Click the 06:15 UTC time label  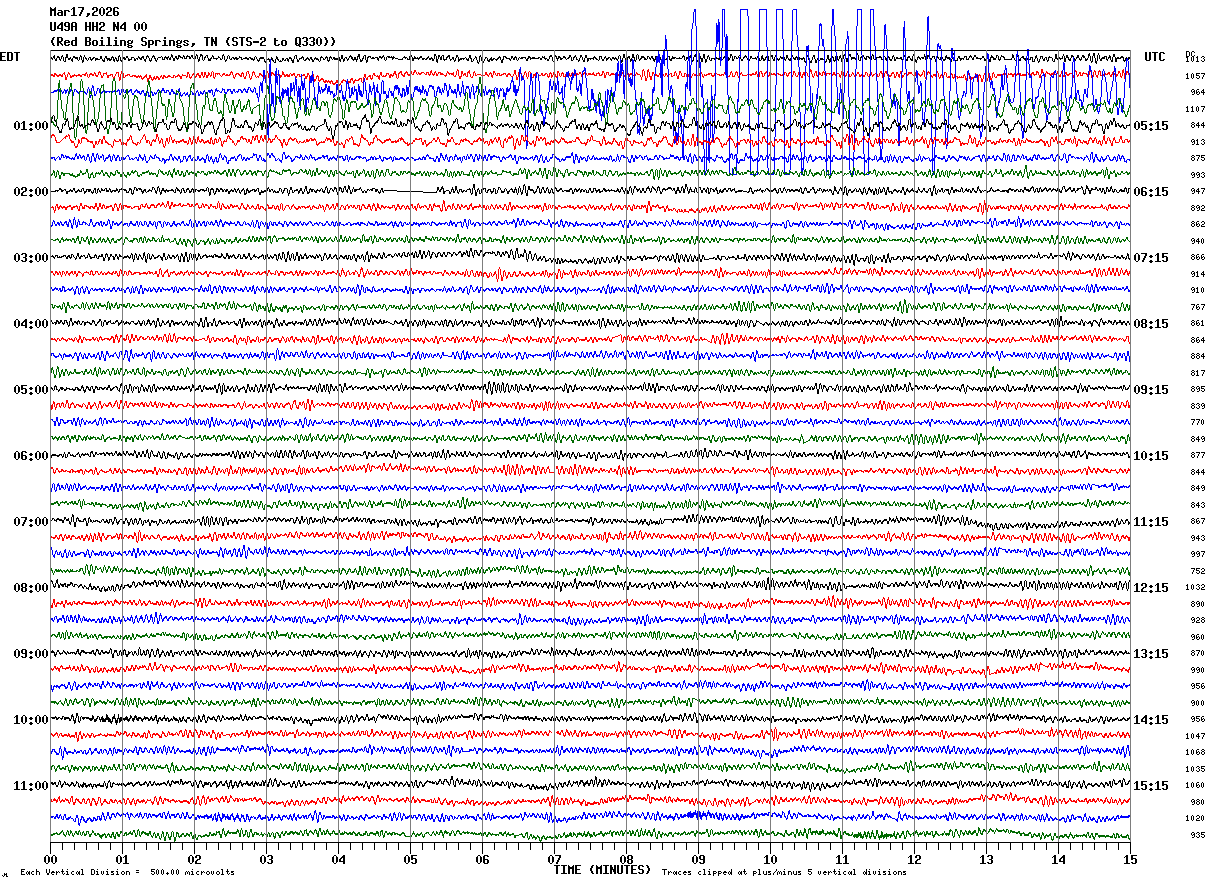point(1151,192)
